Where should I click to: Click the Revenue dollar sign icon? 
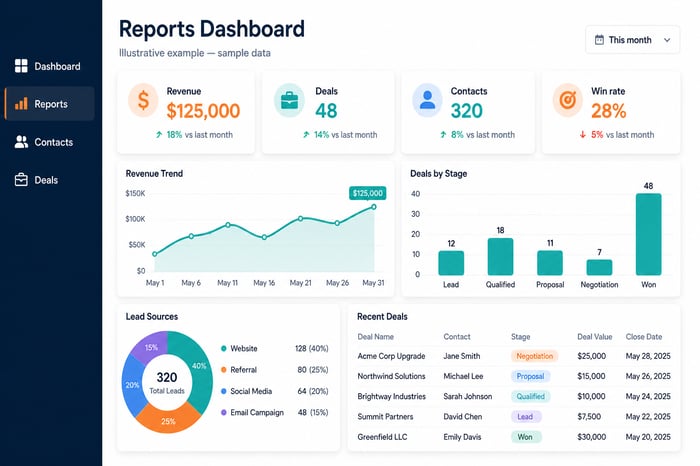(143, 100)
